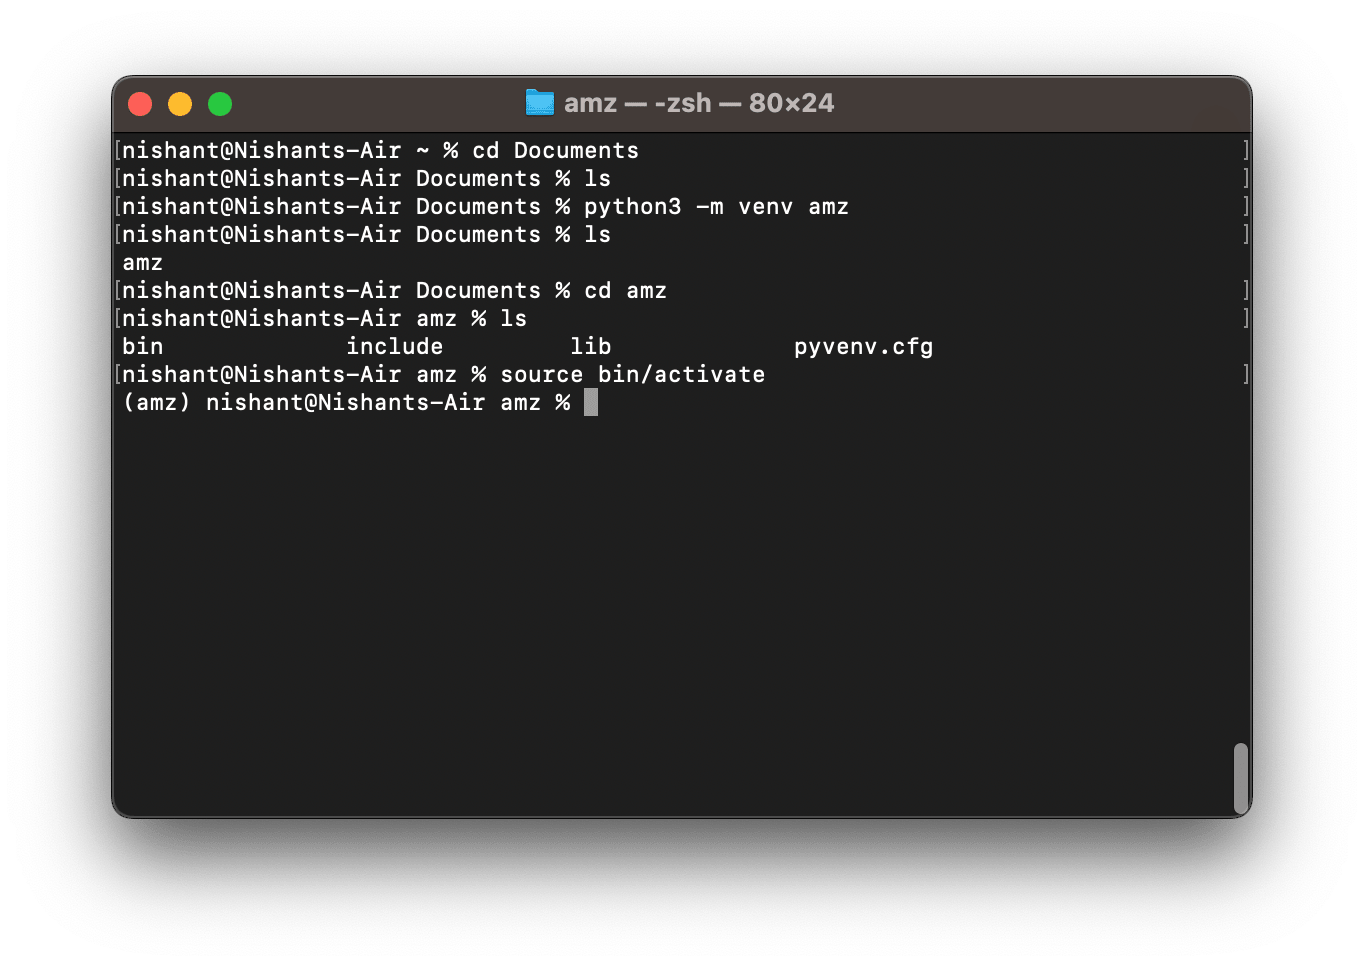Click the 'python3 -m venv amz' command
Viewport: 1364px width, 966px height.
pyautogui.click(x=716, y=207)
